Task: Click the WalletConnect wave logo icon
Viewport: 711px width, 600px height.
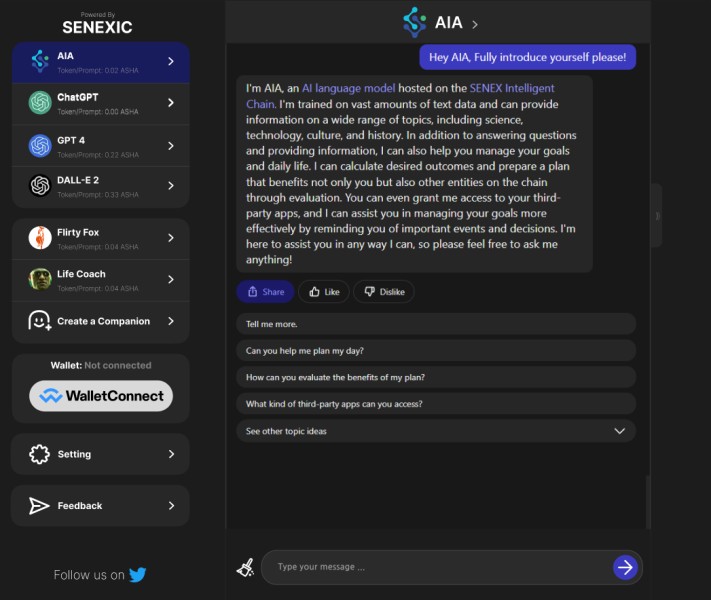Action: click(x=51, y=396)
